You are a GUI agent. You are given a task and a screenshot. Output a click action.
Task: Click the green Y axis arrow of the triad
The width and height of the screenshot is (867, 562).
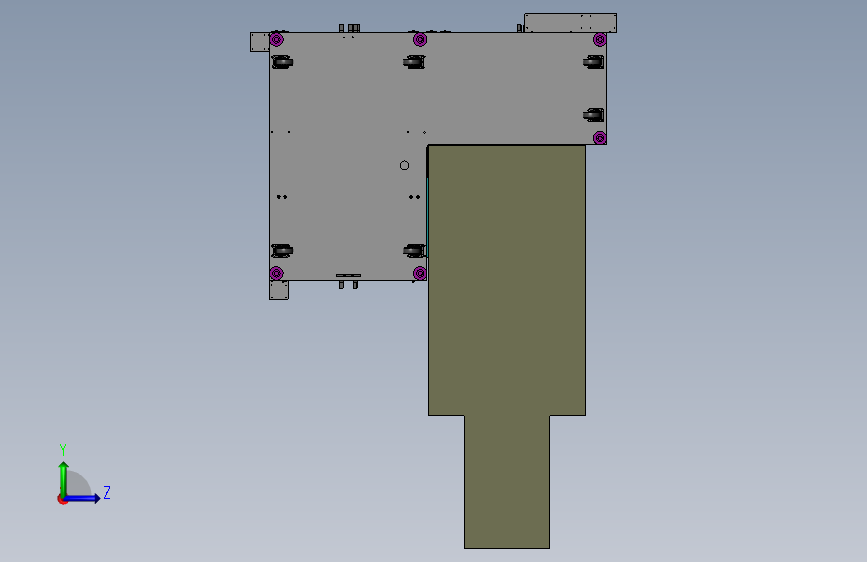64,479
